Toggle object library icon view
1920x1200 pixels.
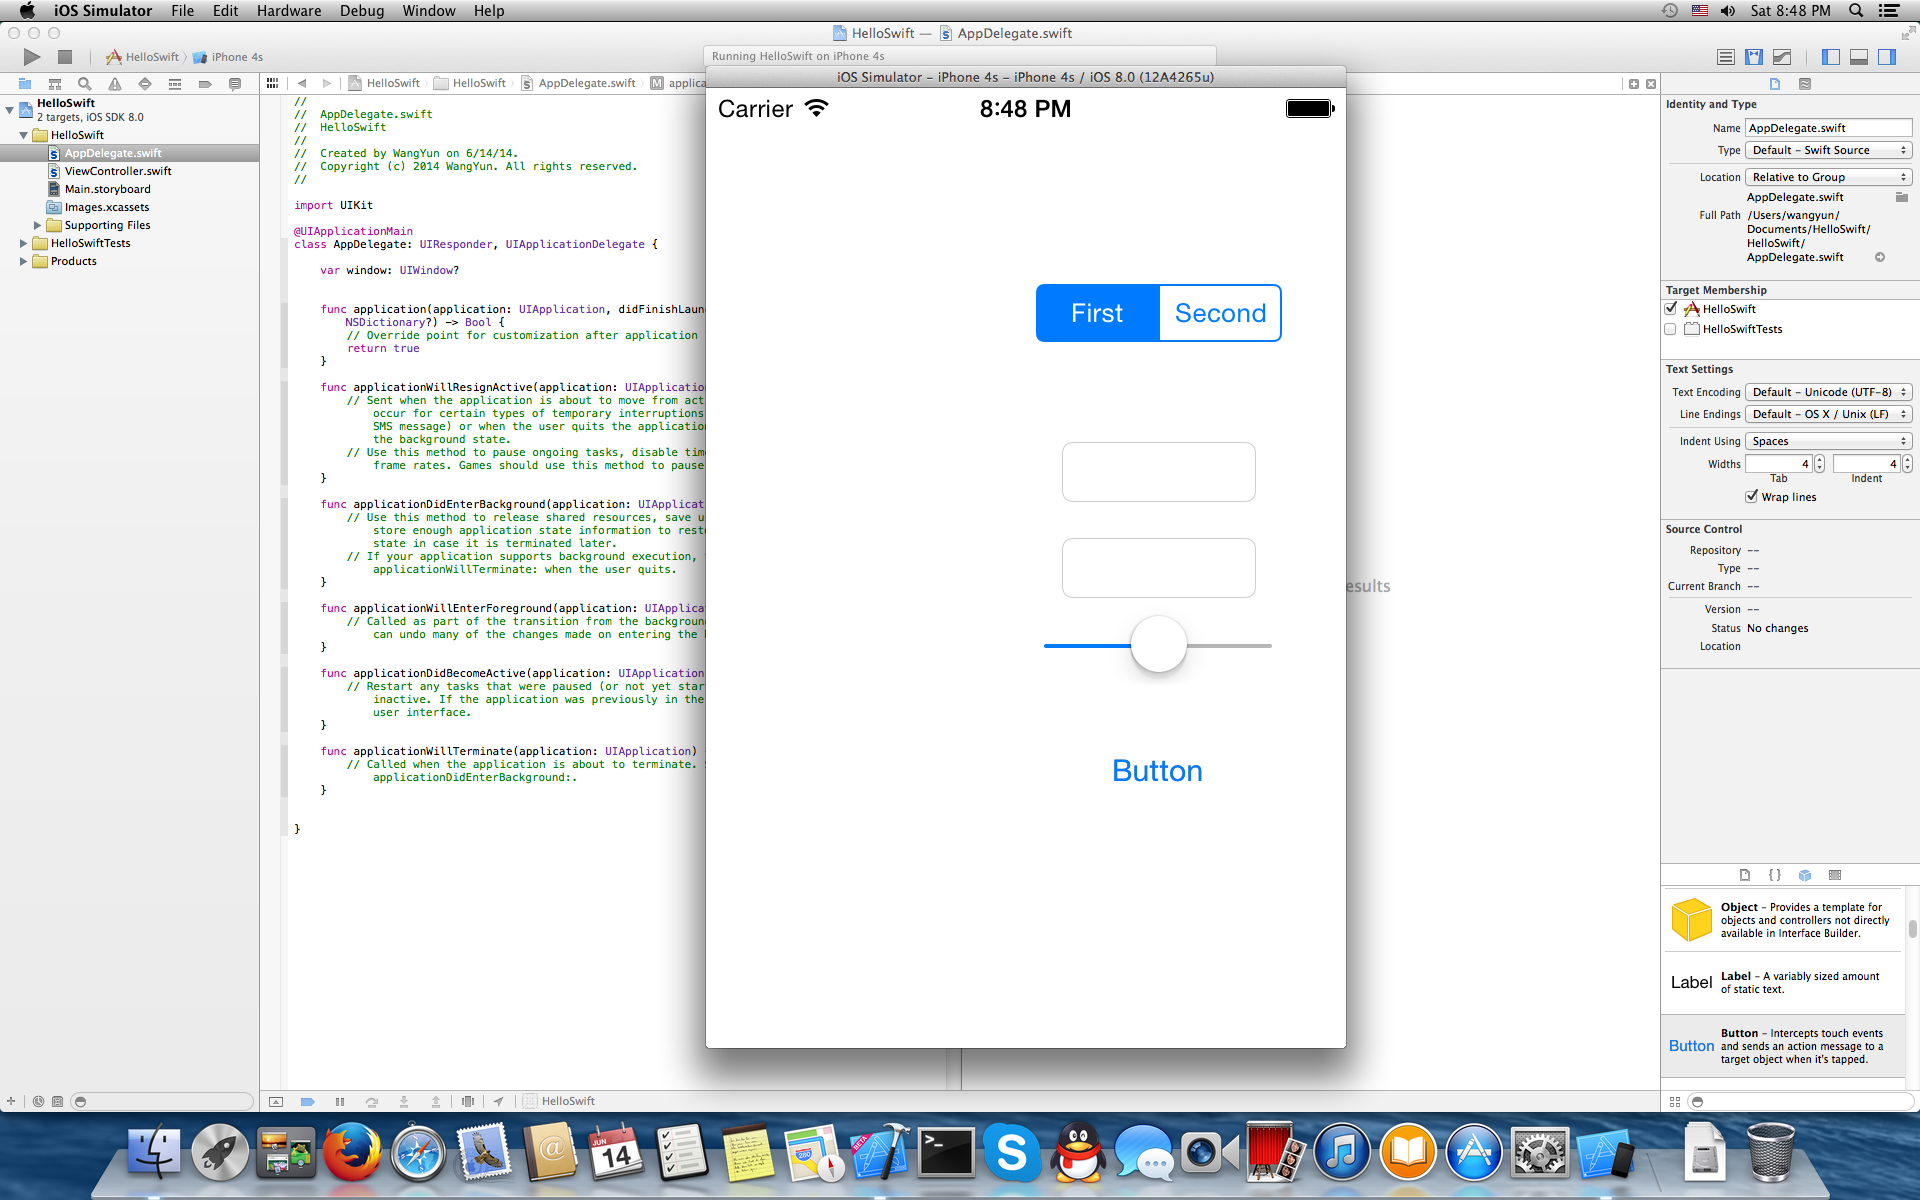pos(1675,1101)
